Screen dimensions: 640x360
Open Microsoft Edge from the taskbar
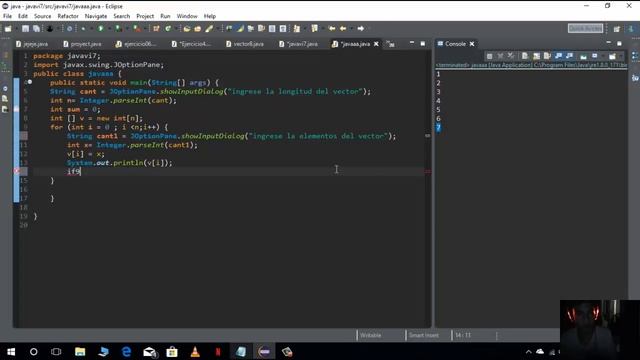(126, 351)
